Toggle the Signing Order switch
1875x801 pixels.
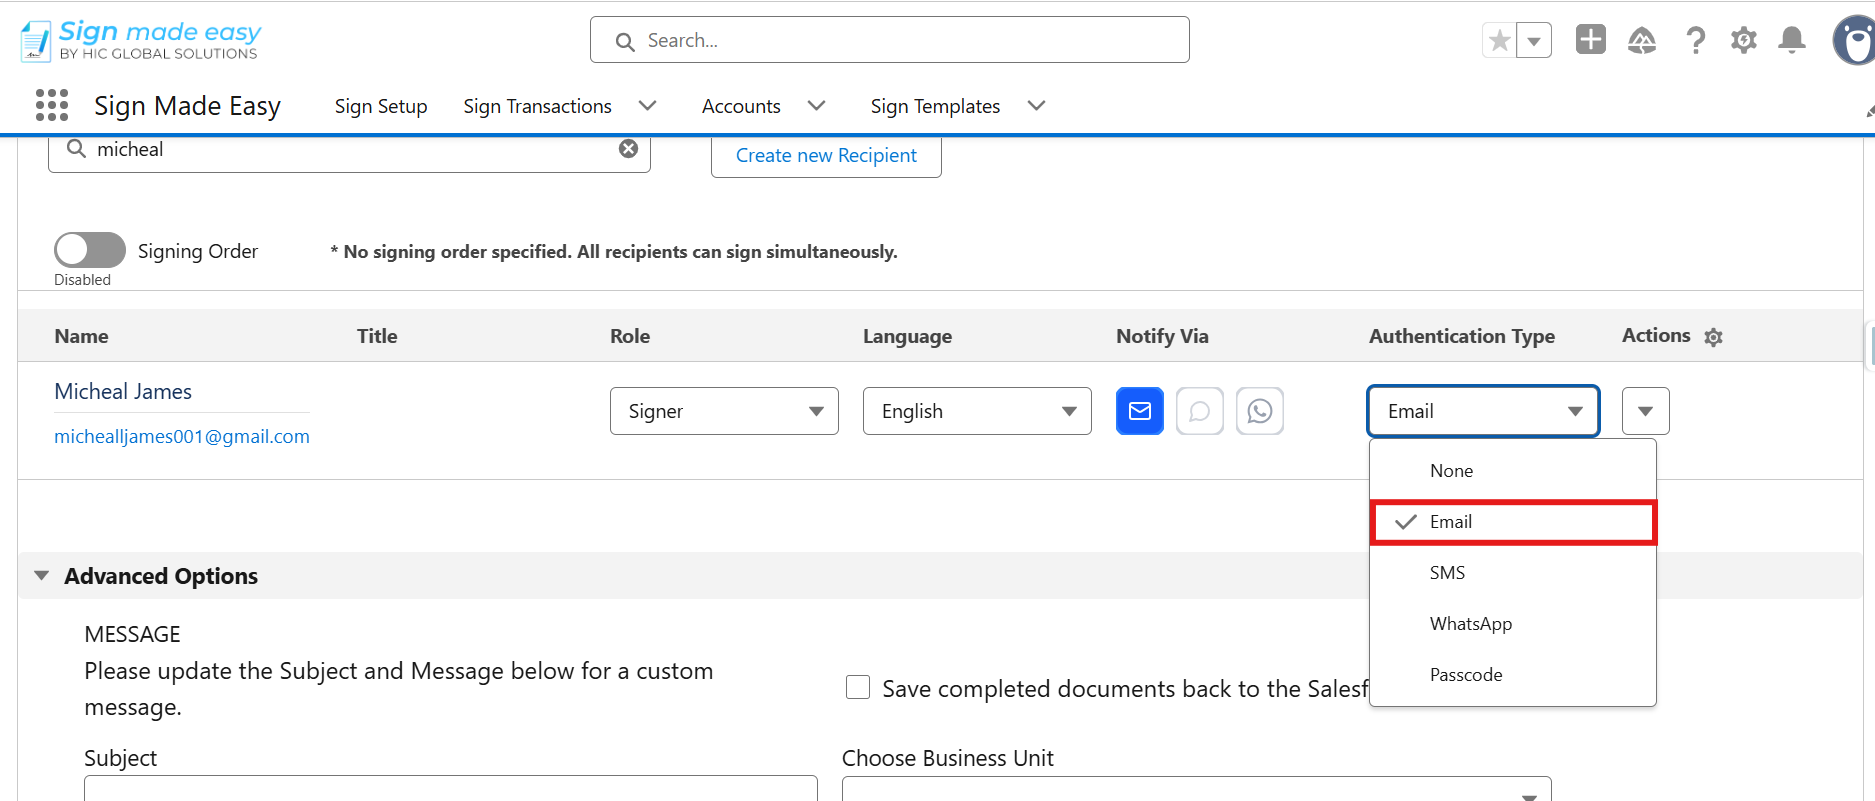coord(90,250)
